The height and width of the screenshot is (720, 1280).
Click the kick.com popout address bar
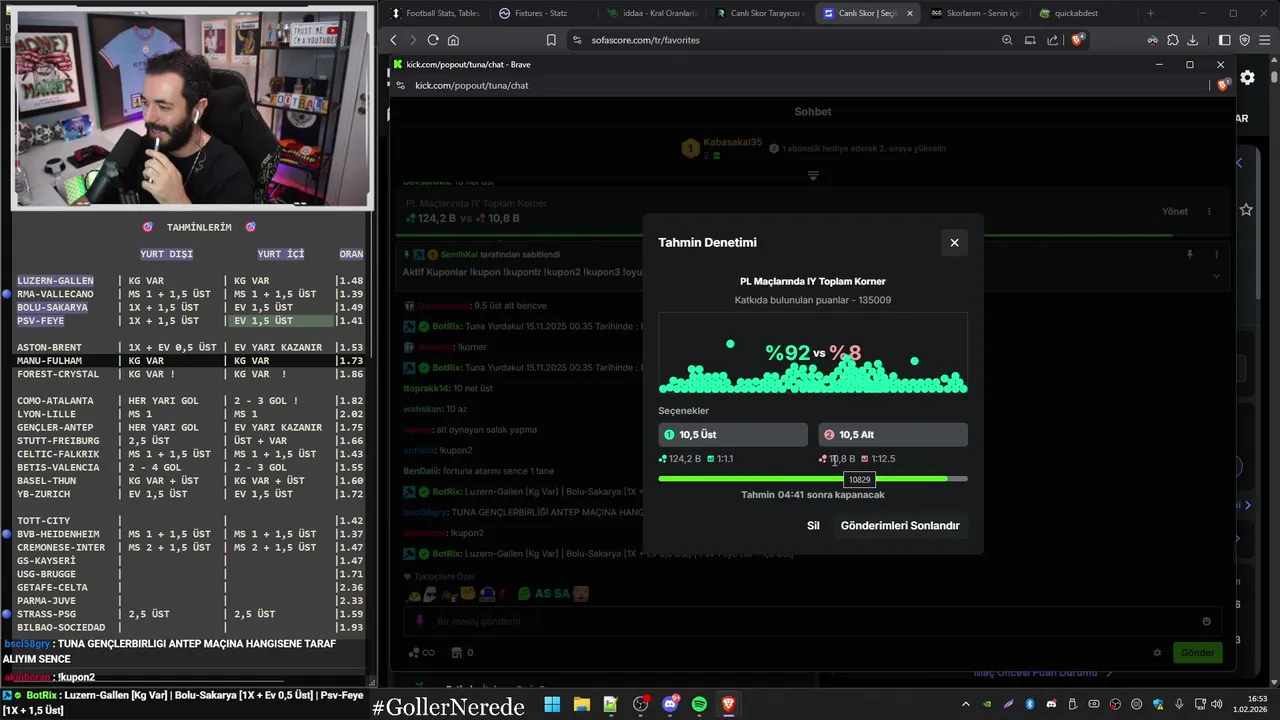coord(800,85)
